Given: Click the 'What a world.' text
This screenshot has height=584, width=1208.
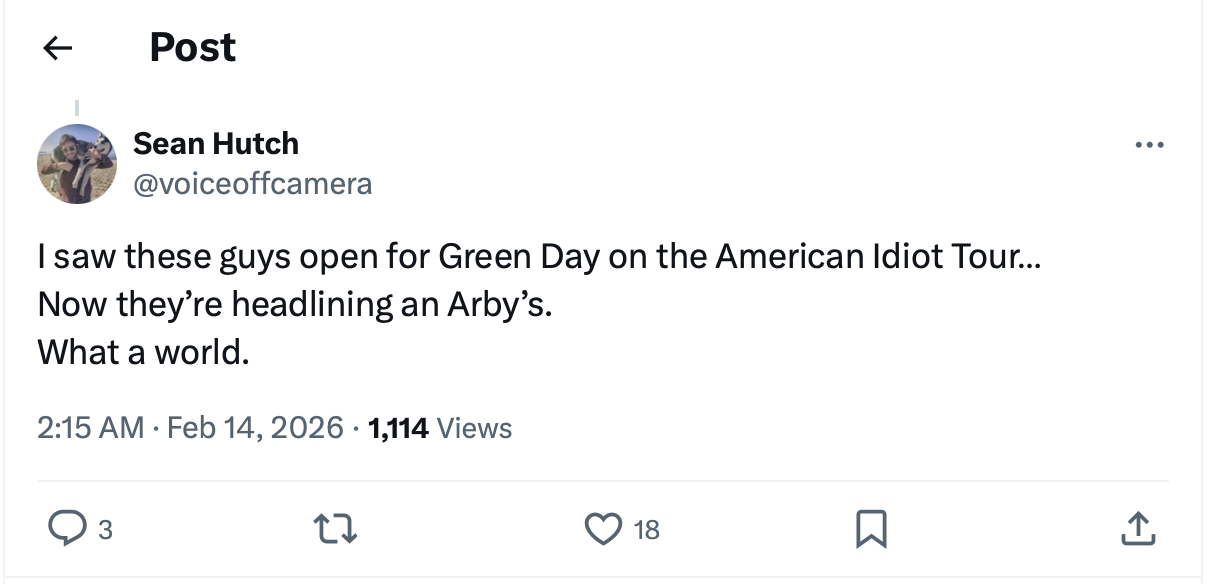Looking at the screenshot, I should point(143,352).
